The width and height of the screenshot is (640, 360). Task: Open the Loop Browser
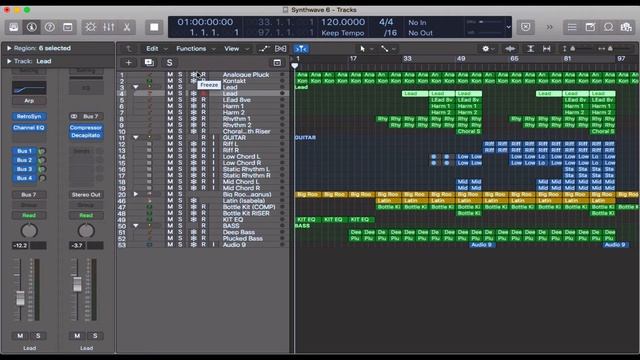point(609,27)
